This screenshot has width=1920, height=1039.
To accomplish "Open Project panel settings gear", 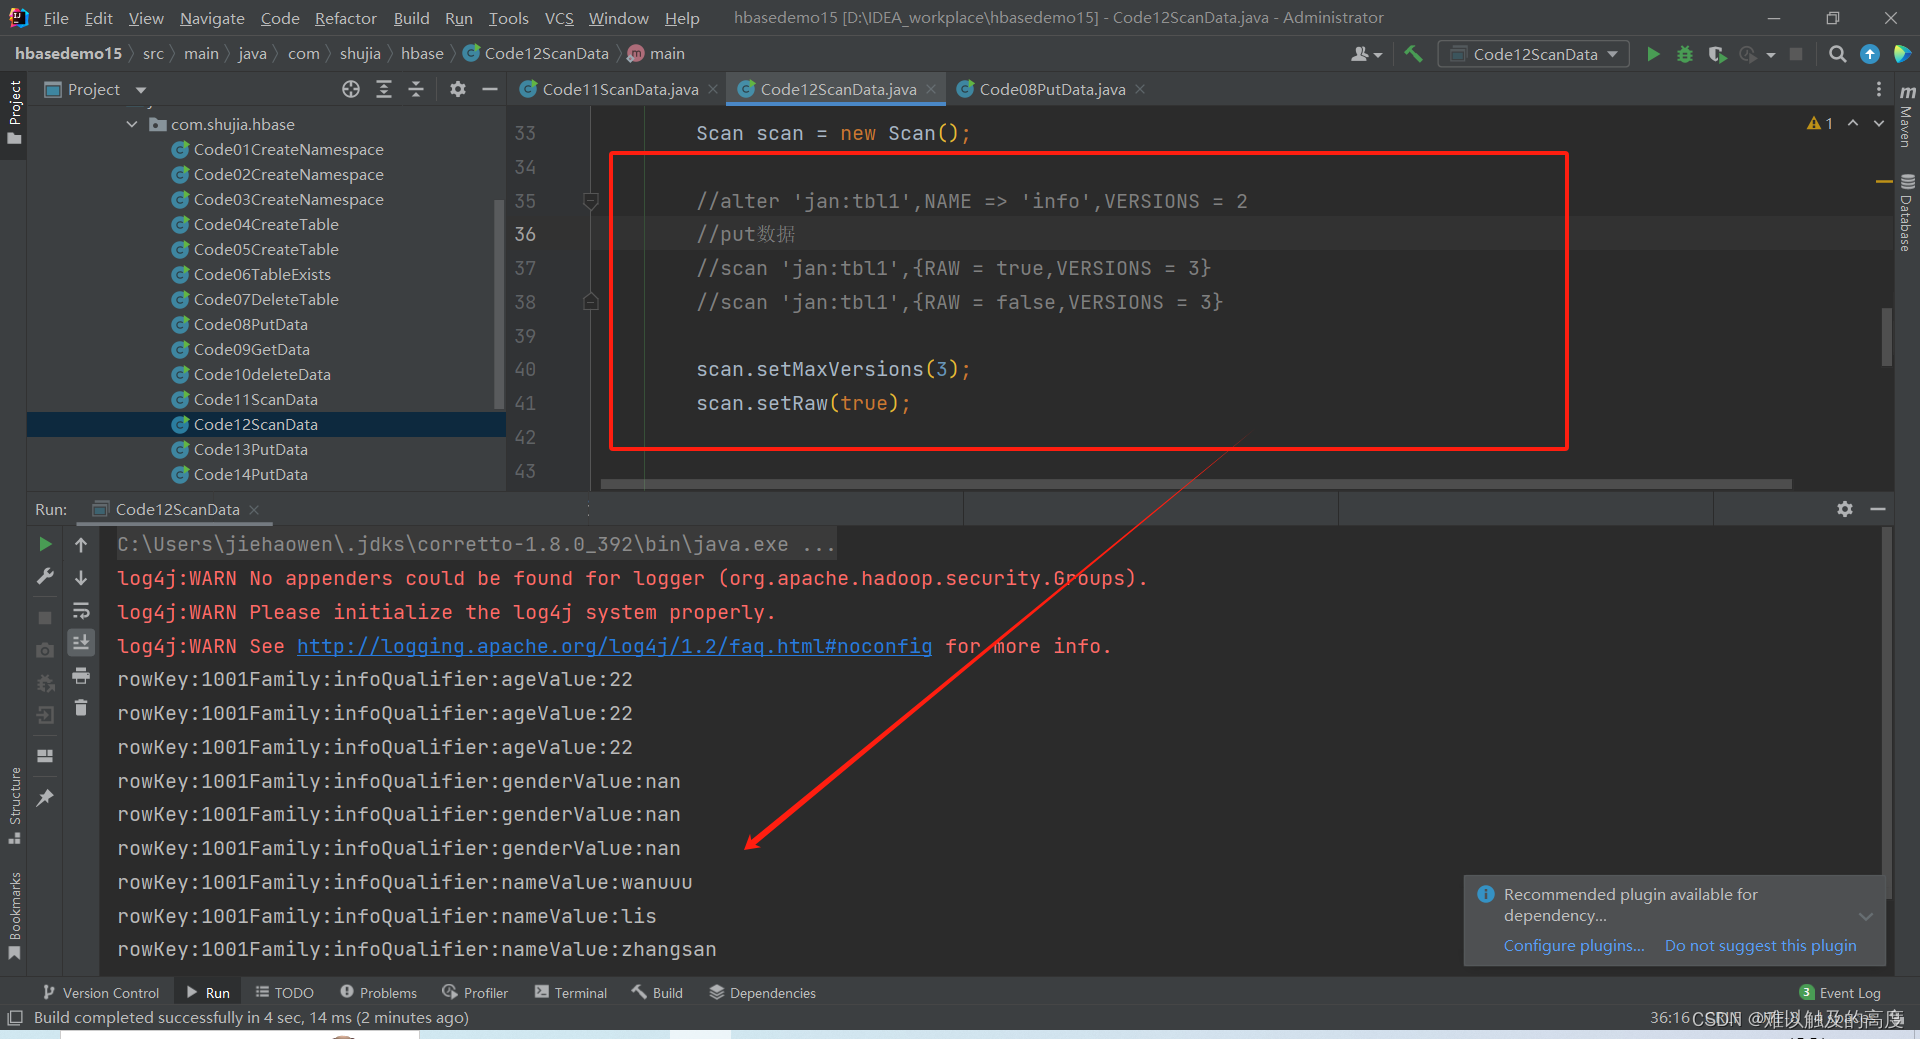I will (x=458, y=89).
